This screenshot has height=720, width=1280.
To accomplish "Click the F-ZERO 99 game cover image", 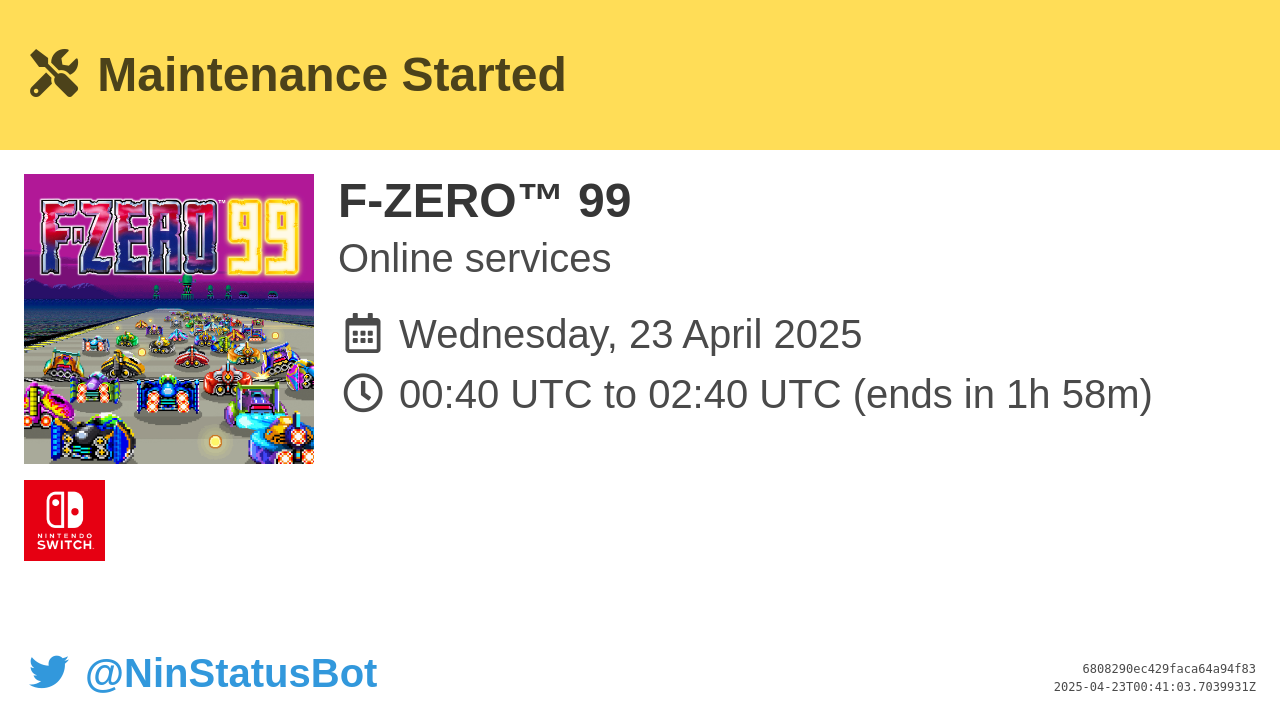I will pyautogui.click(x=169, y=319).
